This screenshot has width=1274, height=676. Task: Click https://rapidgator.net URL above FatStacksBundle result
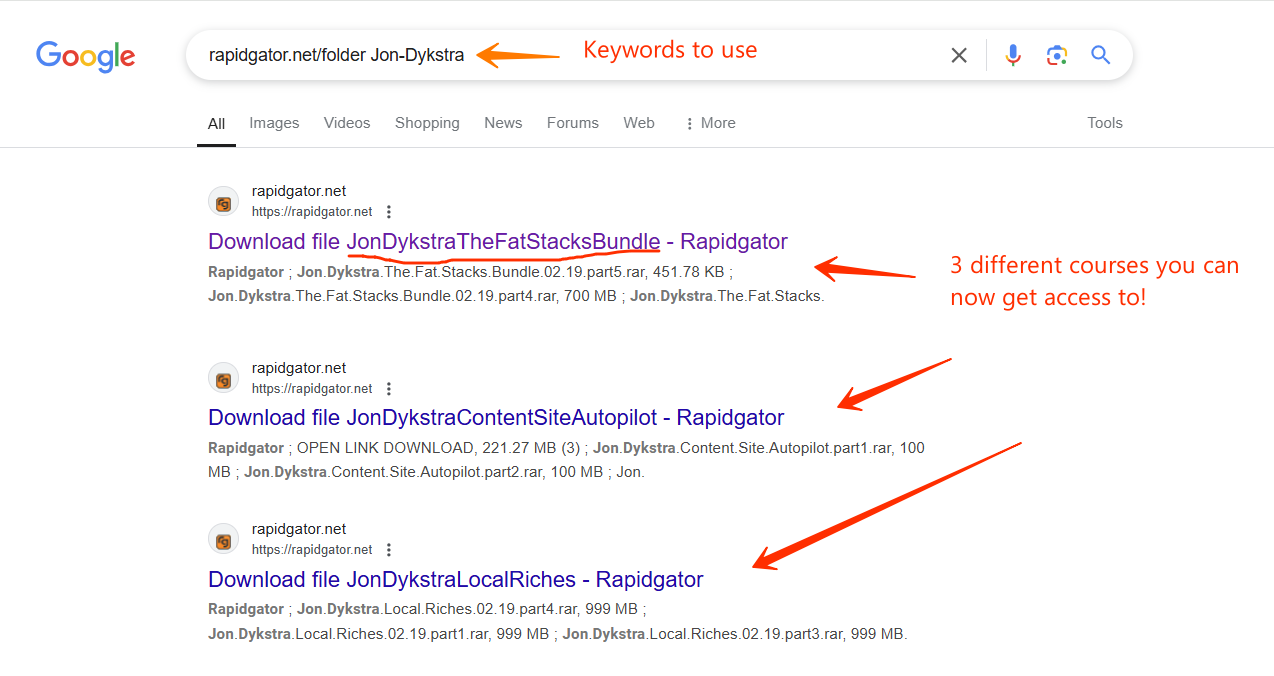tap(312, 212)
